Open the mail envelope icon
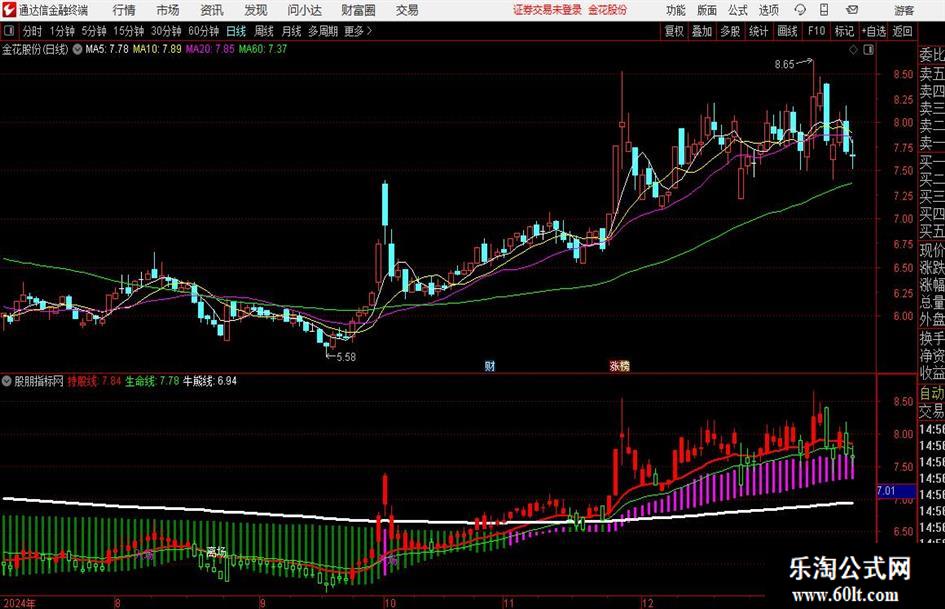The height and width of the screenshot is (609, 945). coord(852,10)
